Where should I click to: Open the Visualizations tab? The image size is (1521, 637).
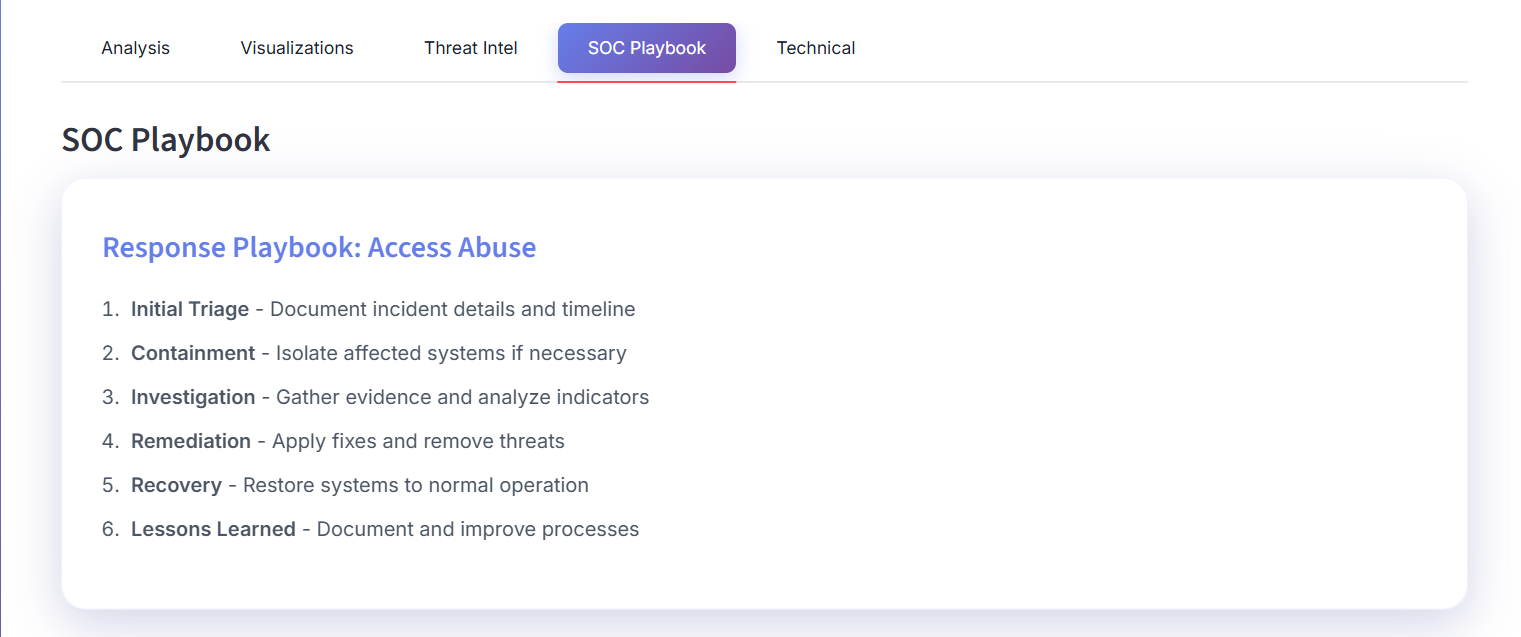tap(296, 47)
